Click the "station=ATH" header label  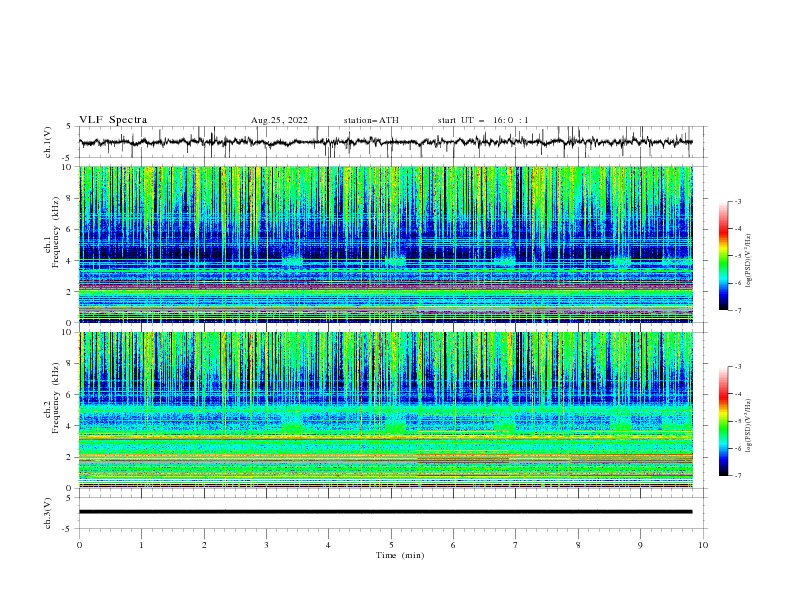click(x=371, y=120)
